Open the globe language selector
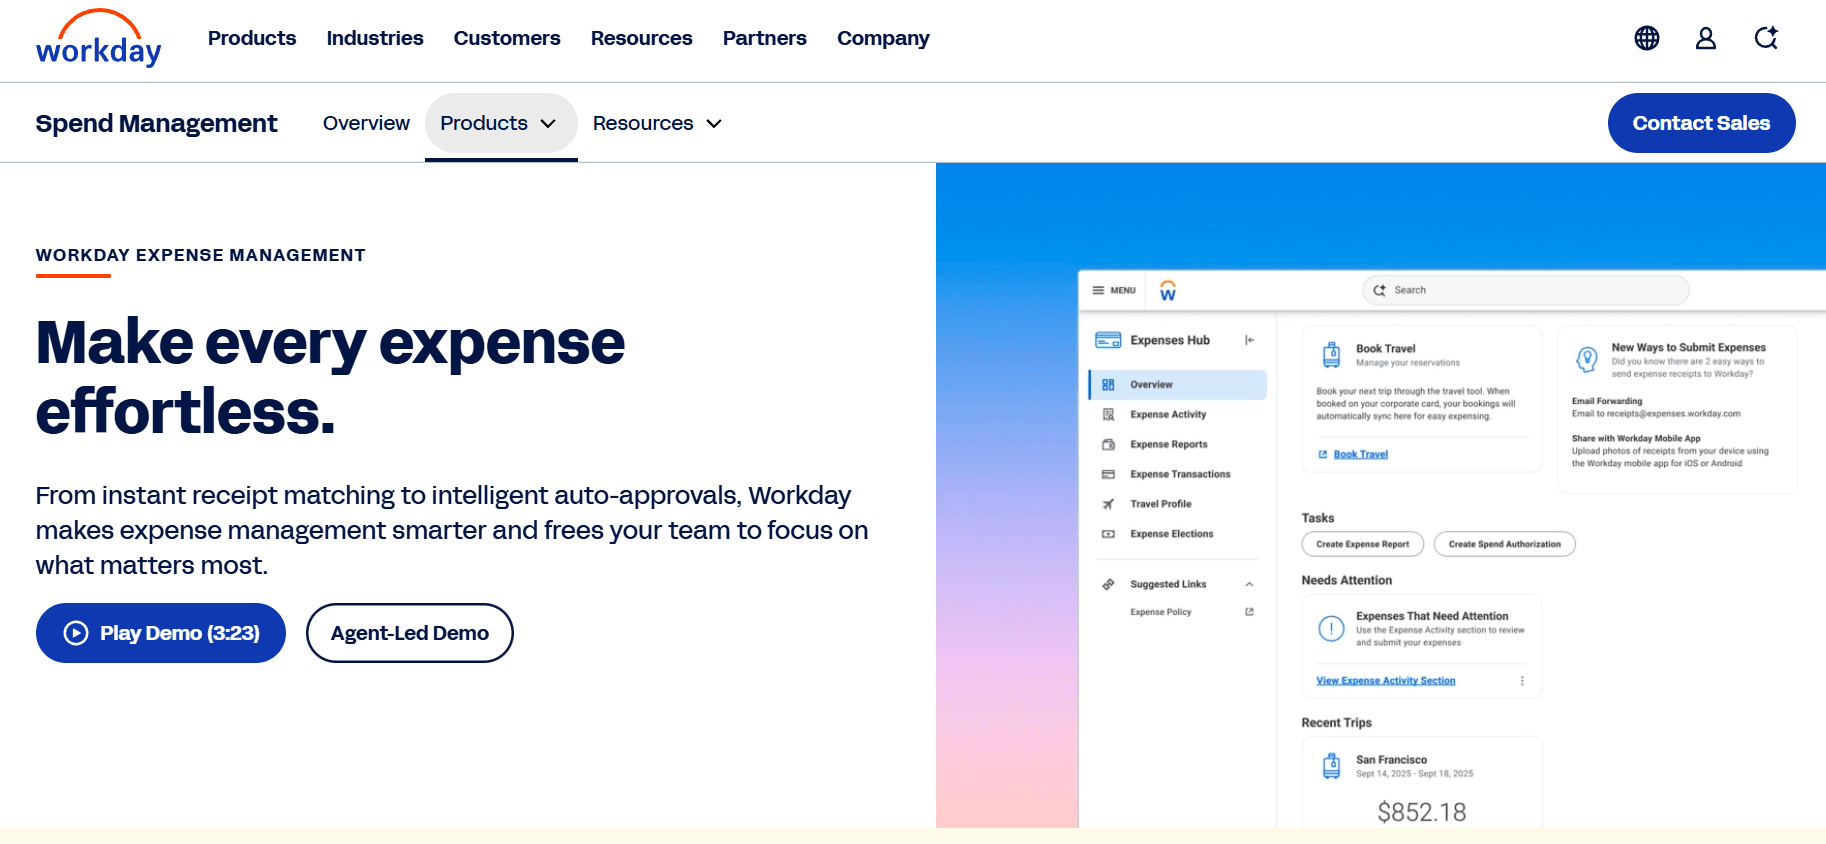 pos(1647,38)
